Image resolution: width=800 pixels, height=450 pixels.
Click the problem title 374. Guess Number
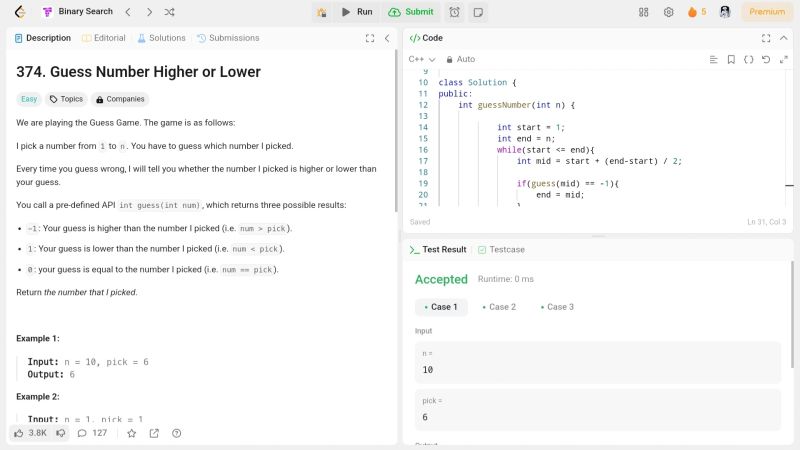pos(138,72)
